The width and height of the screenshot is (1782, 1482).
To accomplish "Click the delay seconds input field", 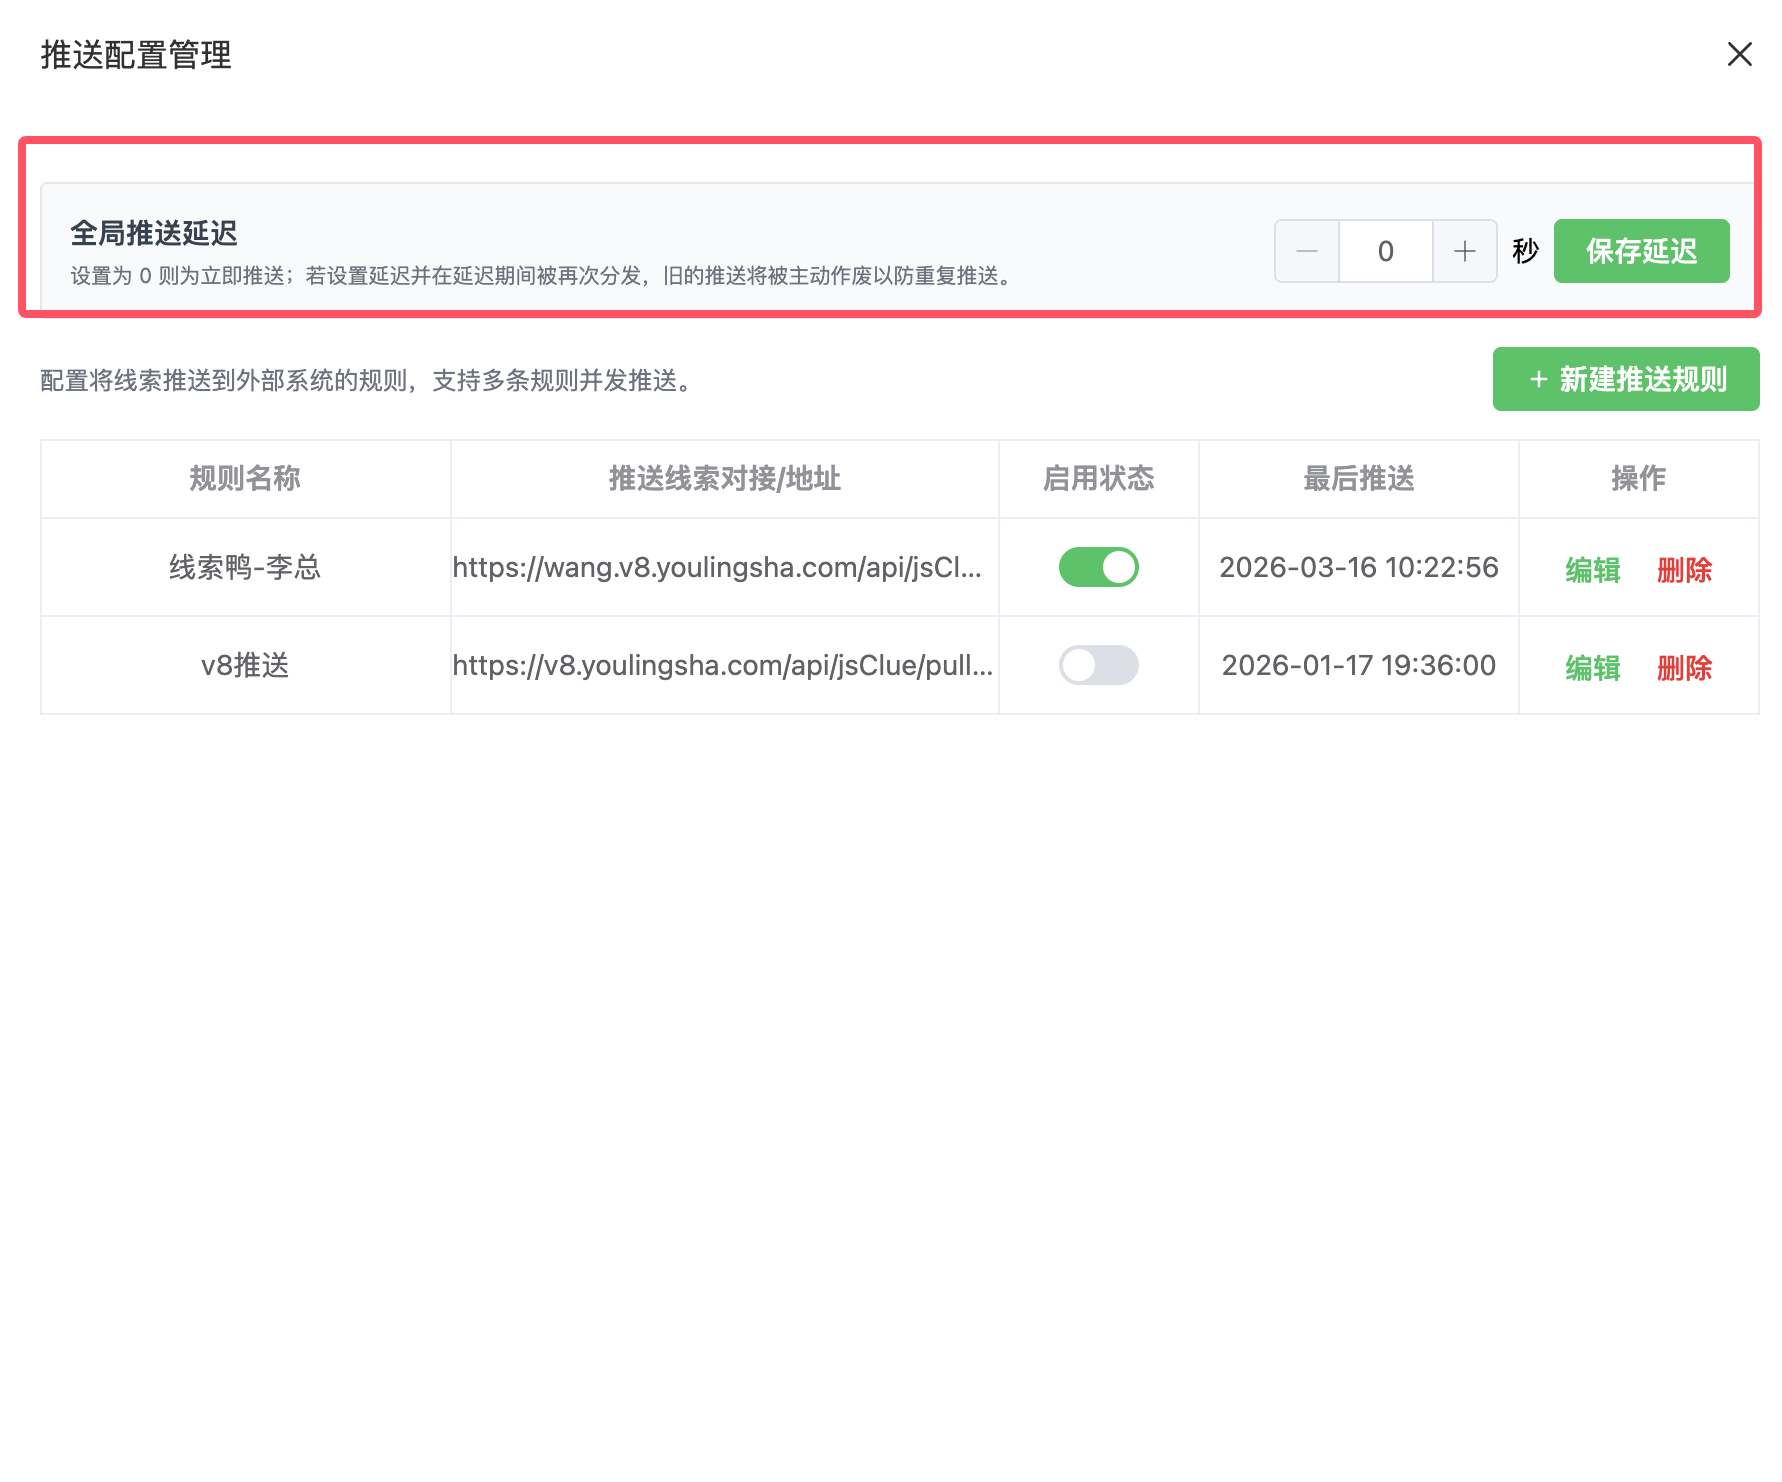I will [1385, 251].
